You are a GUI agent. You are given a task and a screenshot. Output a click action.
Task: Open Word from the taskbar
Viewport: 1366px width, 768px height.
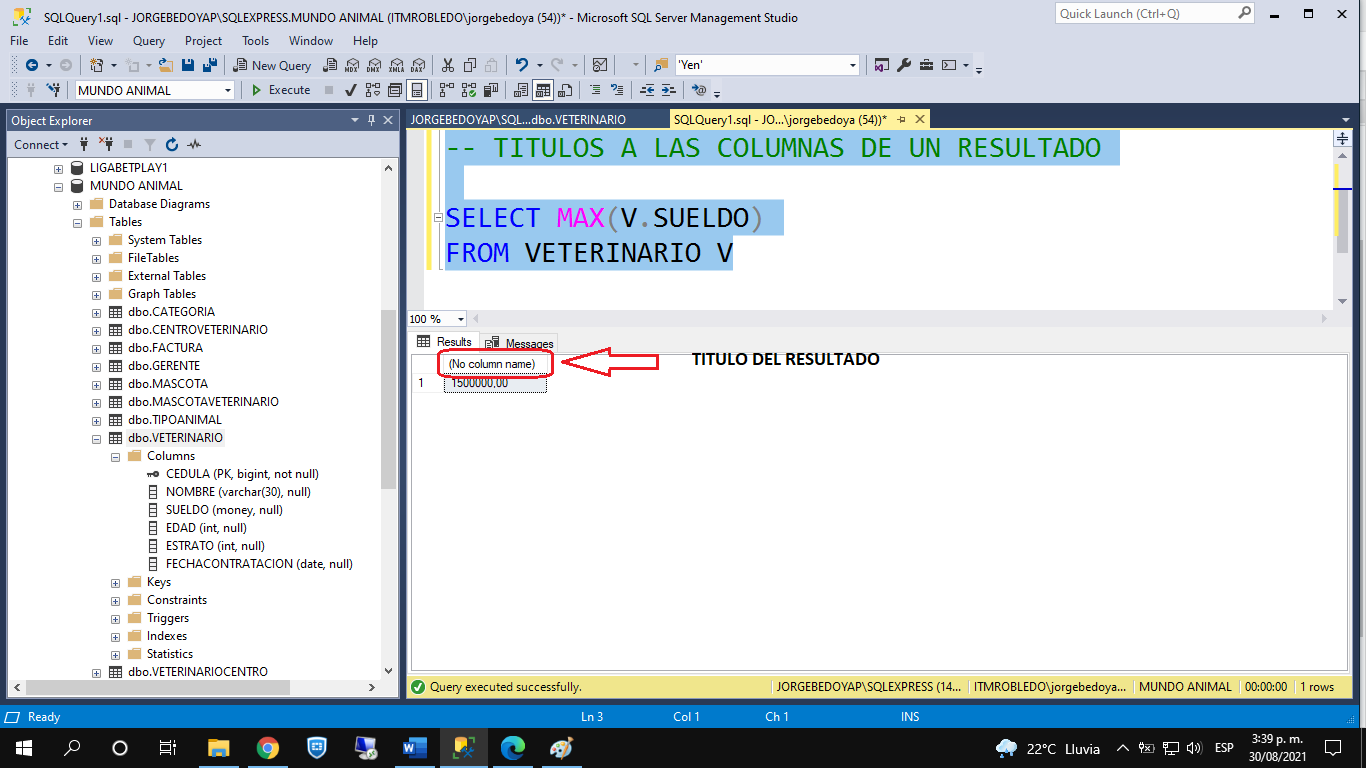pos(414,748)
